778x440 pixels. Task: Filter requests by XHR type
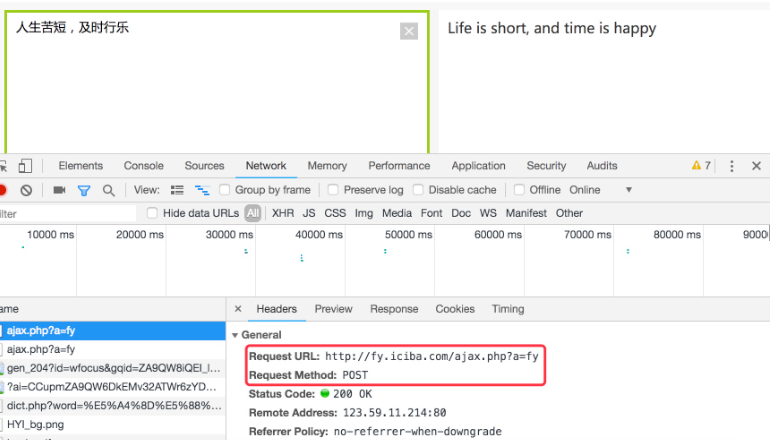(x=283, y=213)
